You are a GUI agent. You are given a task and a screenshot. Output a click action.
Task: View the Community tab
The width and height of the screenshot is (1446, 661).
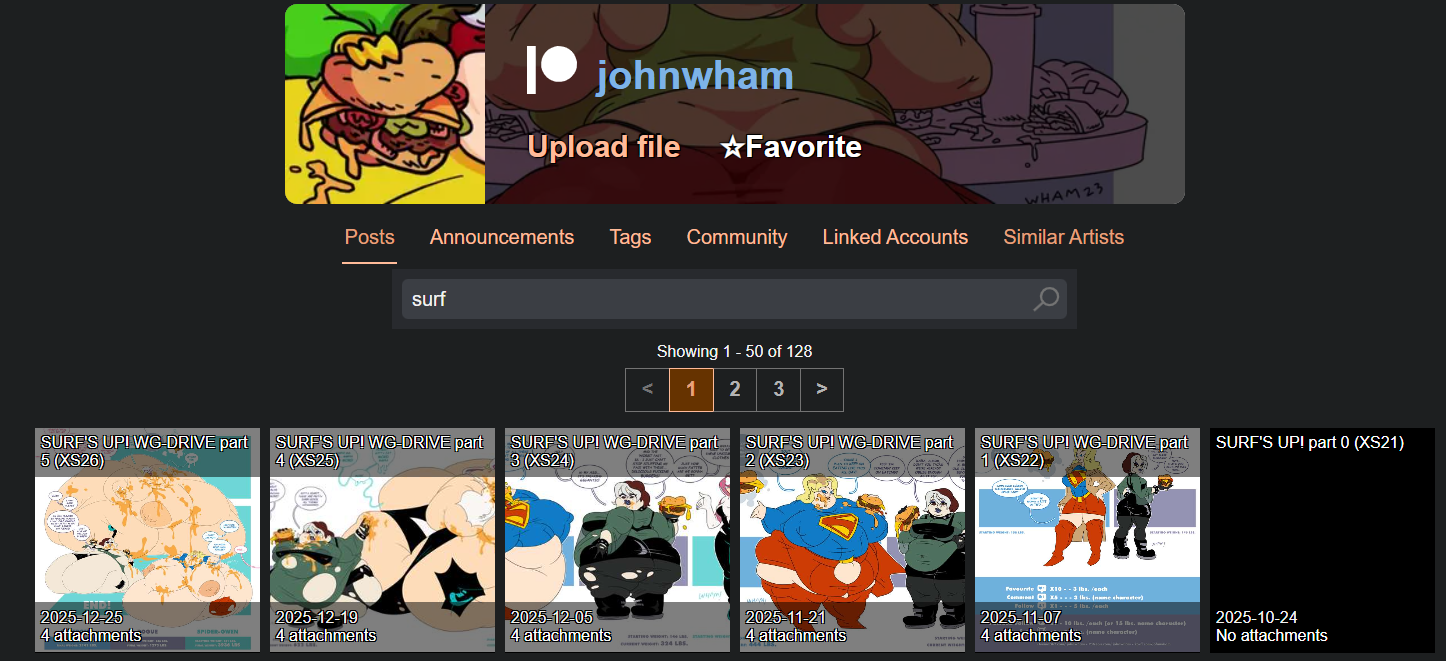pyautogui.click(x=736, y=237)
